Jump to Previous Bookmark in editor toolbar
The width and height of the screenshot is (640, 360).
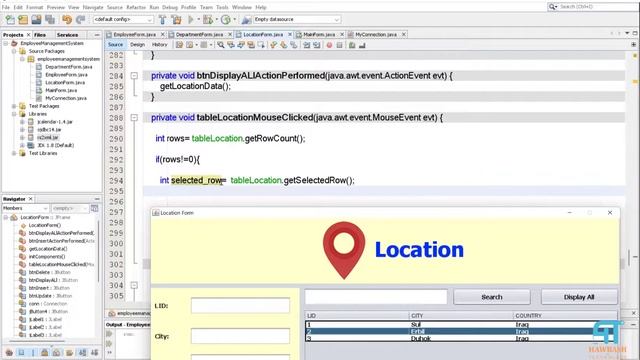click(273, 45)
